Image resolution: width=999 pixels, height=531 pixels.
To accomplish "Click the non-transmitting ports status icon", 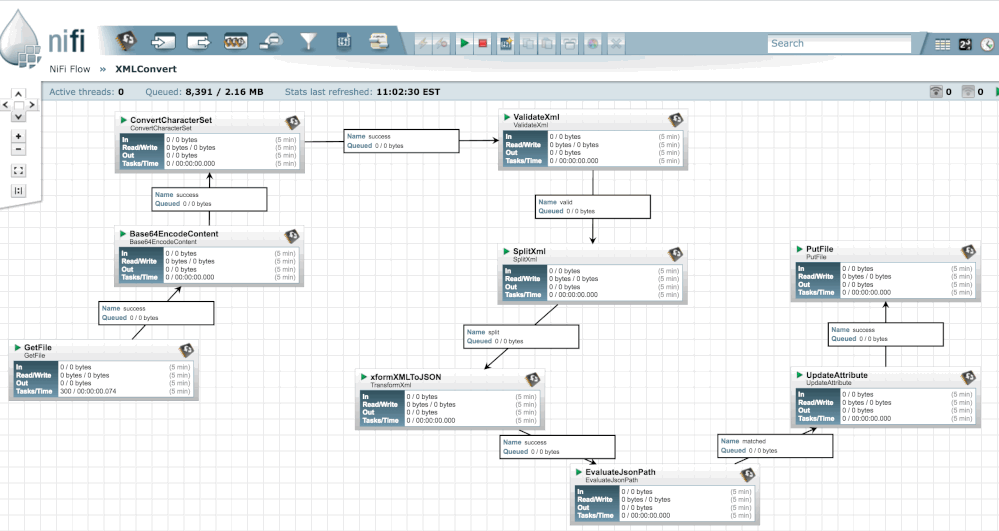I will 968,92.
